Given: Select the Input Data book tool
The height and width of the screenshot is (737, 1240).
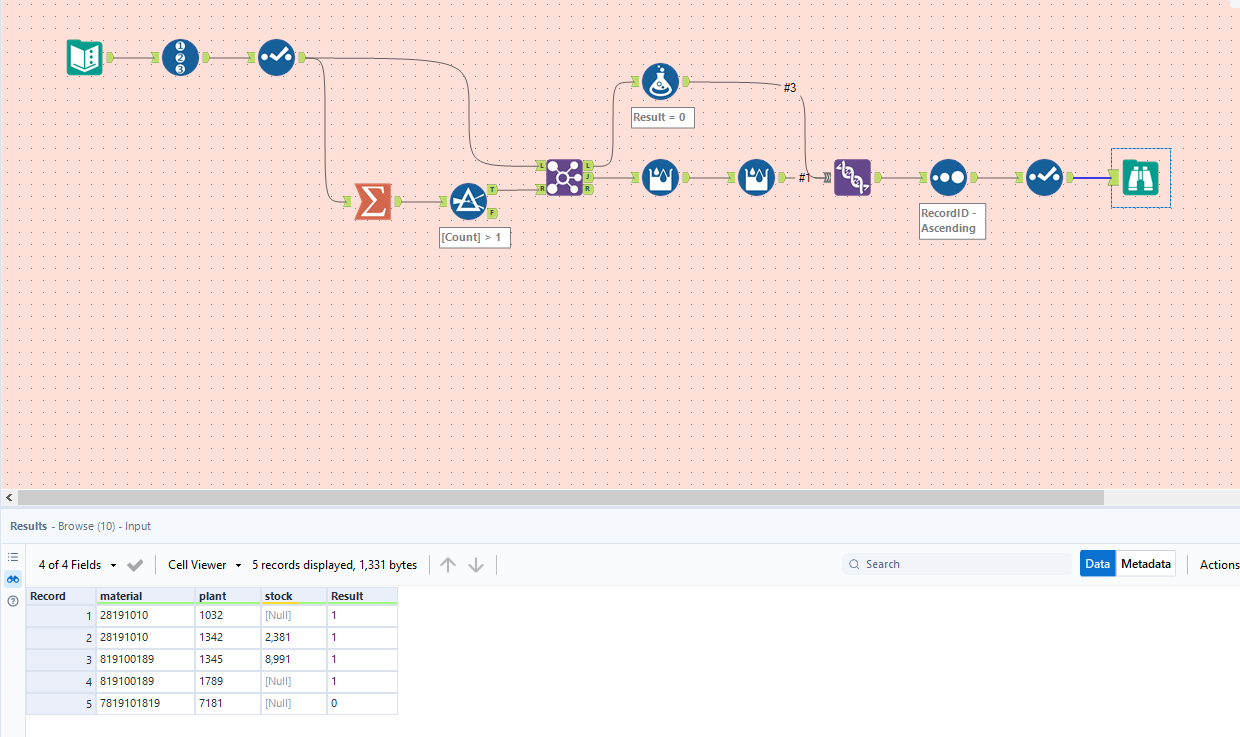Looking at the screenshot, I should click(85, 57).
